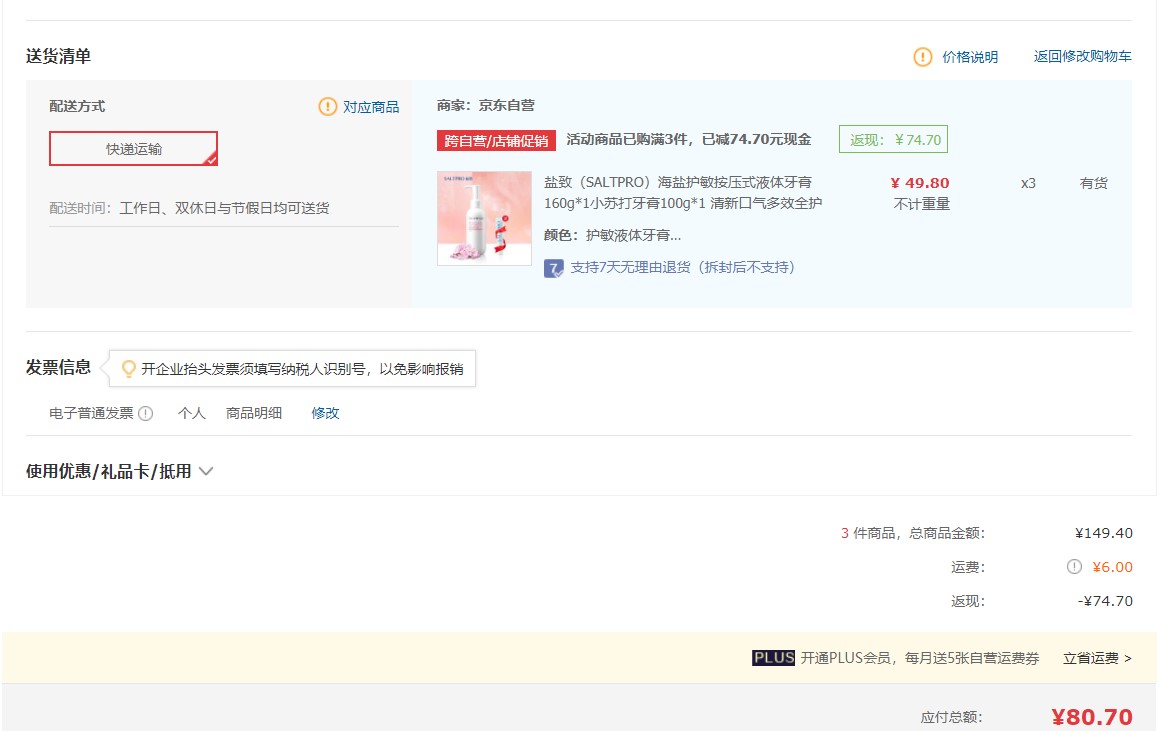Click the 个人 invoice title text
The width and height of the screenshot is (1176, 731).
pos(191,413)
